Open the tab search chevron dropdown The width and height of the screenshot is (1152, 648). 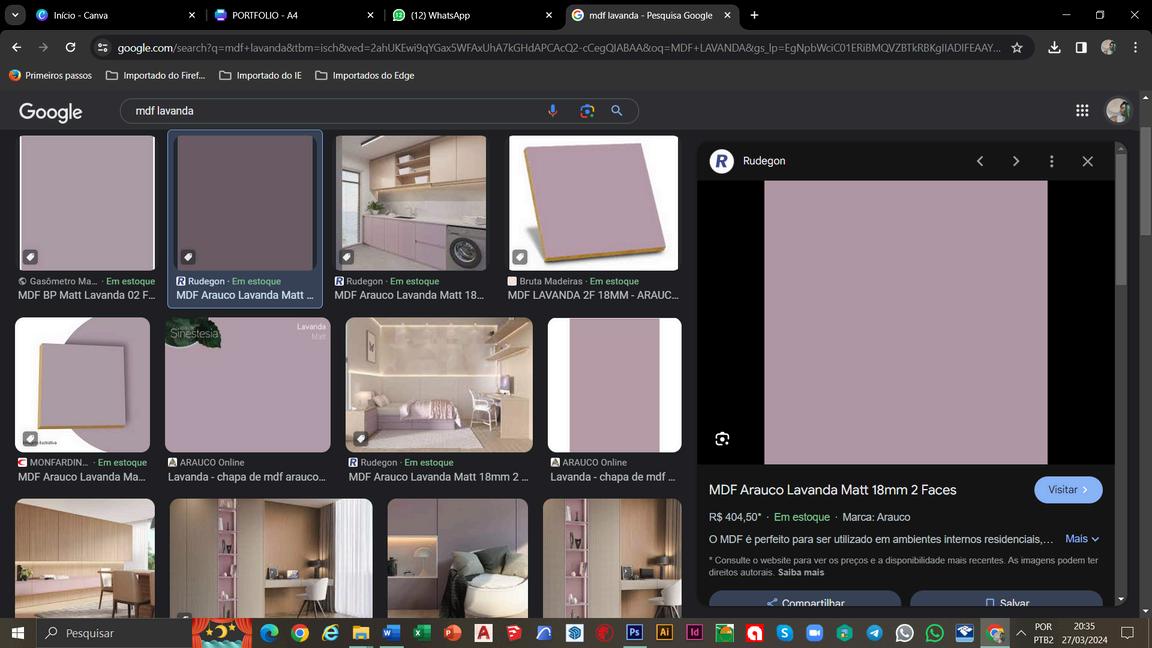[14, 15]
